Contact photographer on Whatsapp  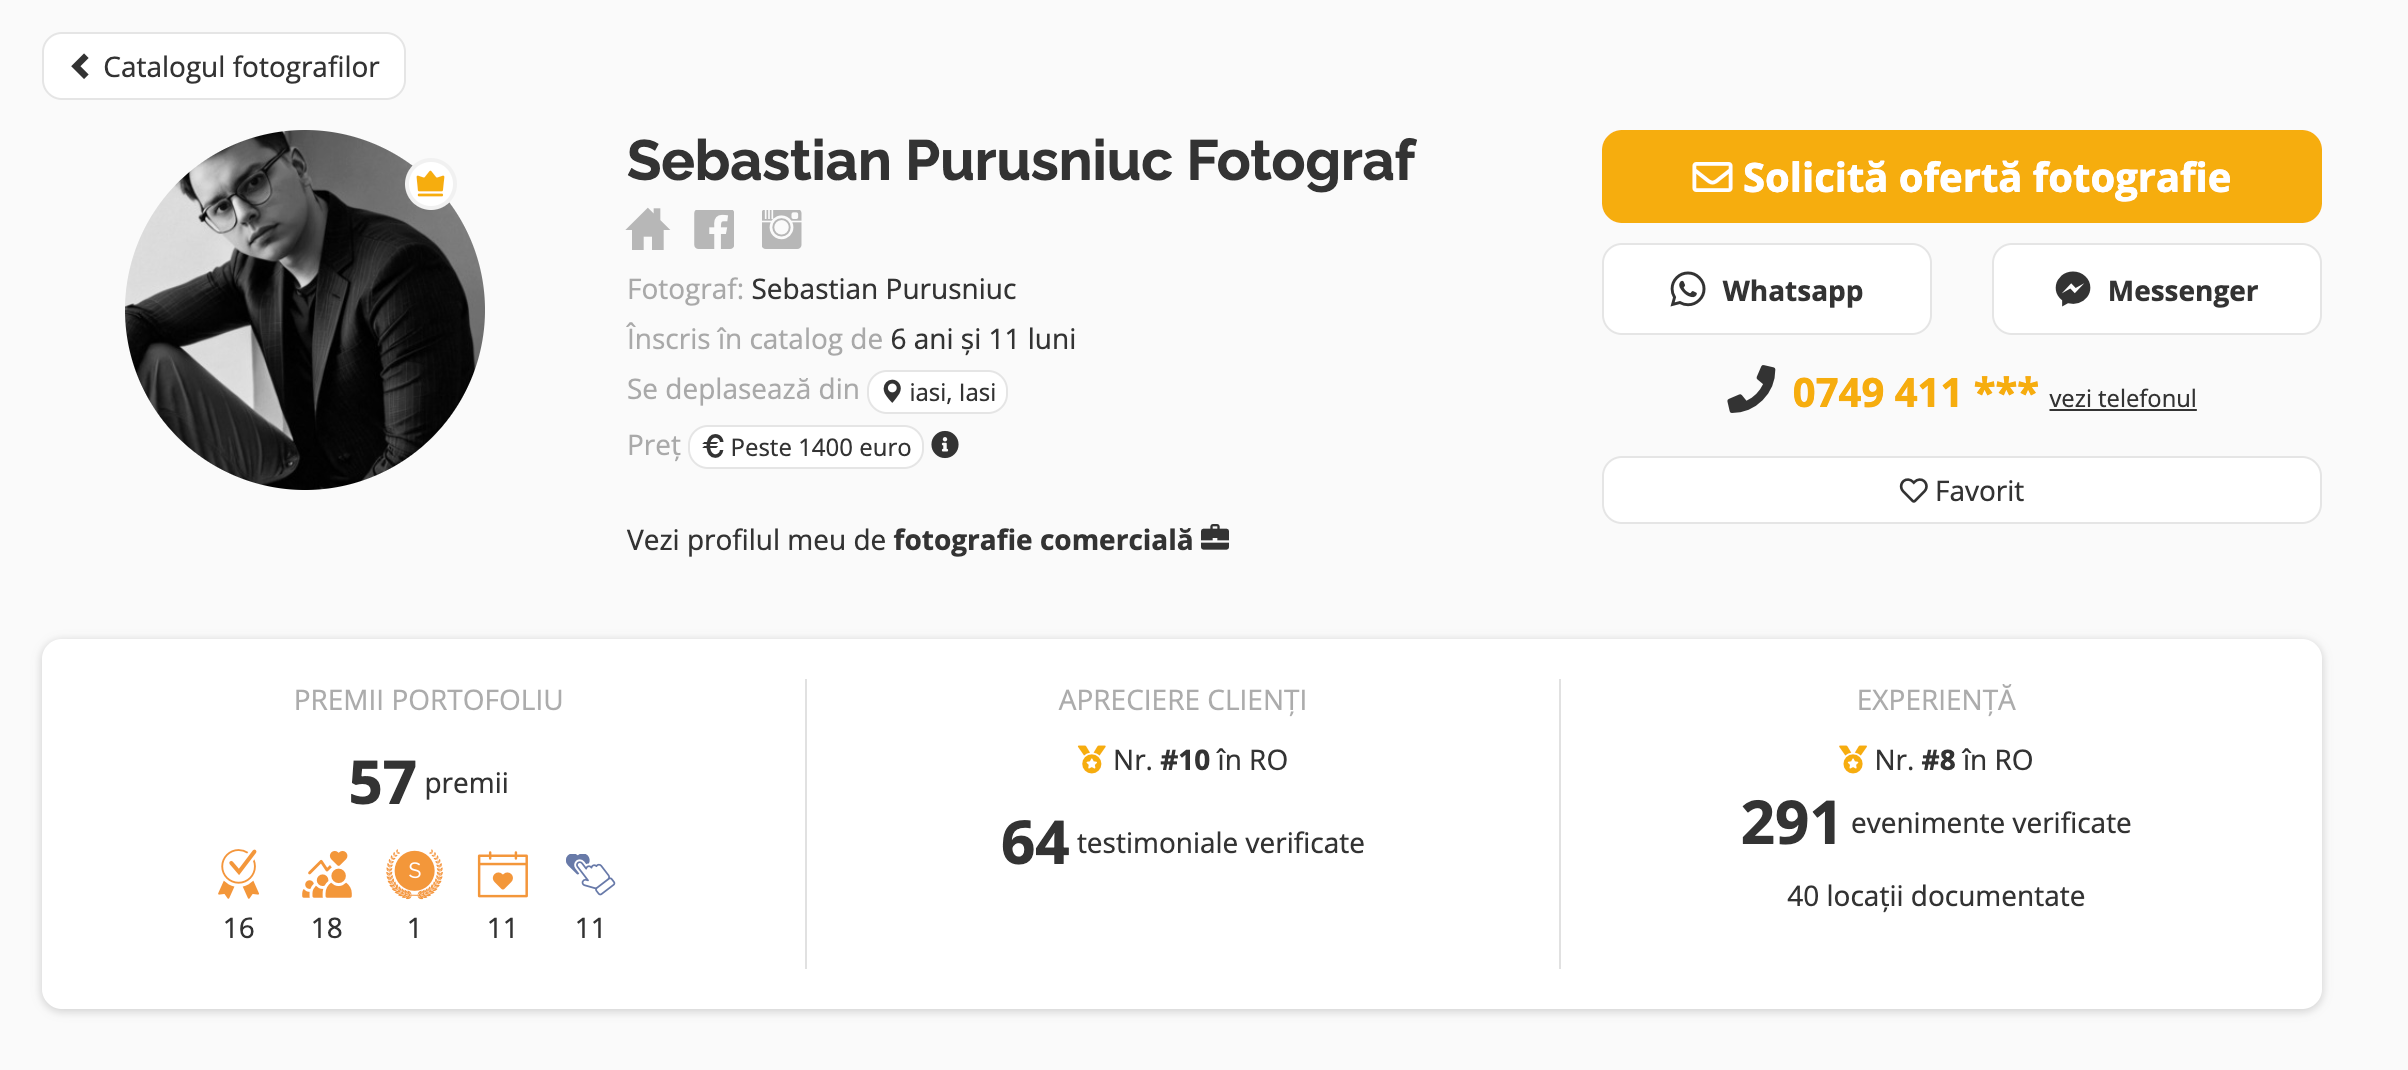(x=1766, y=289)
